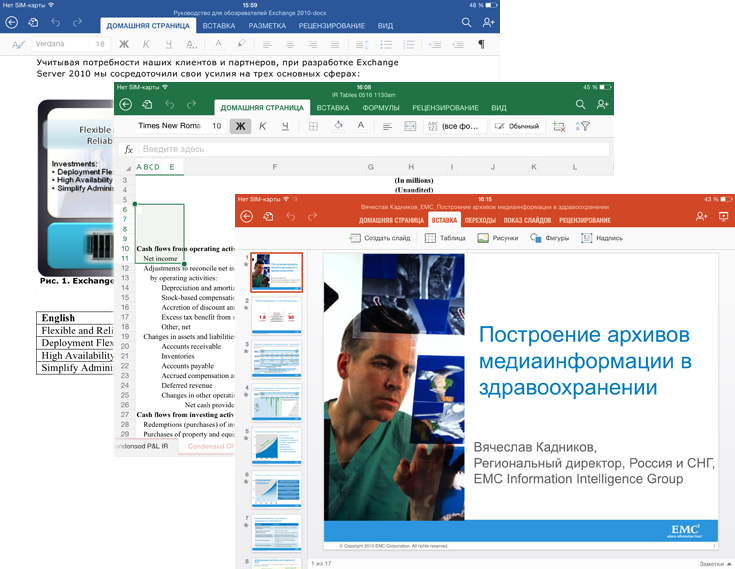
Task: Change font size 10 in Excel
Action: (x=216, y=126)
